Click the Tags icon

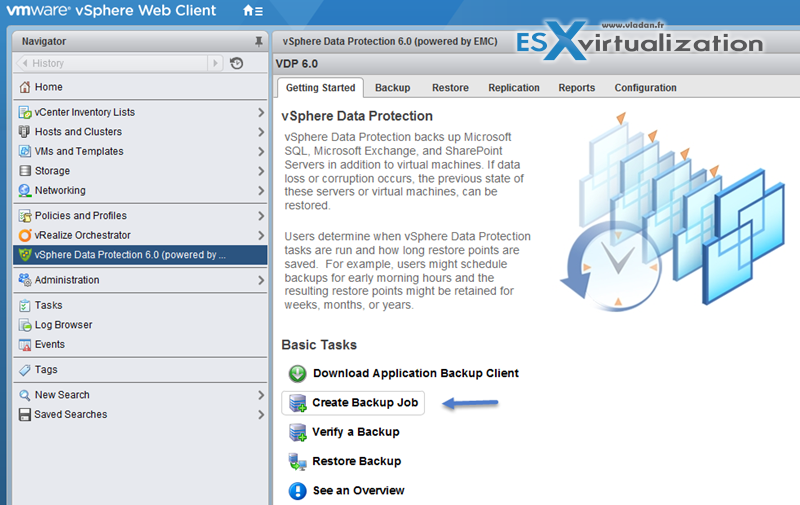click(x=24, y=370)
